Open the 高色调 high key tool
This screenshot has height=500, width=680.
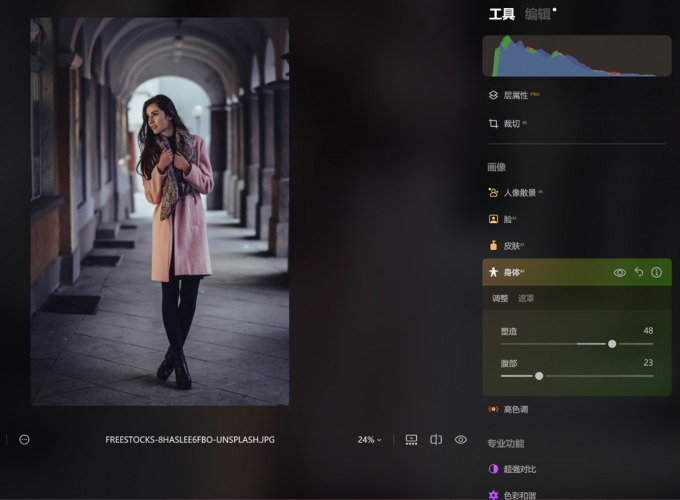[x=516, y=409]
